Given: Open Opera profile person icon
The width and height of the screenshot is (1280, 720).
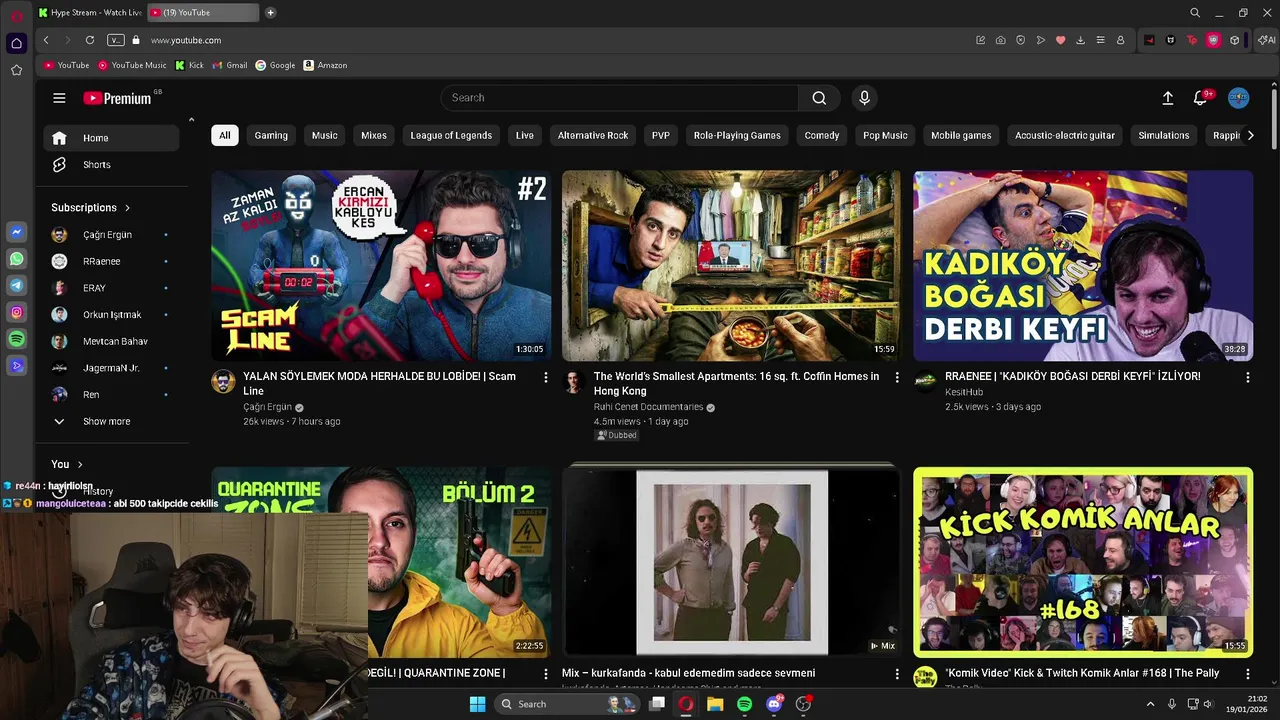Looking at the screenshot, I should point(1120,40).
